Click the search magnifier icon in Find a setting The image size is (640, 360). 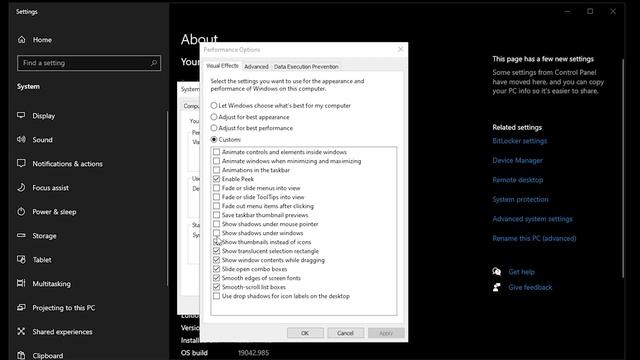(153, 63)
